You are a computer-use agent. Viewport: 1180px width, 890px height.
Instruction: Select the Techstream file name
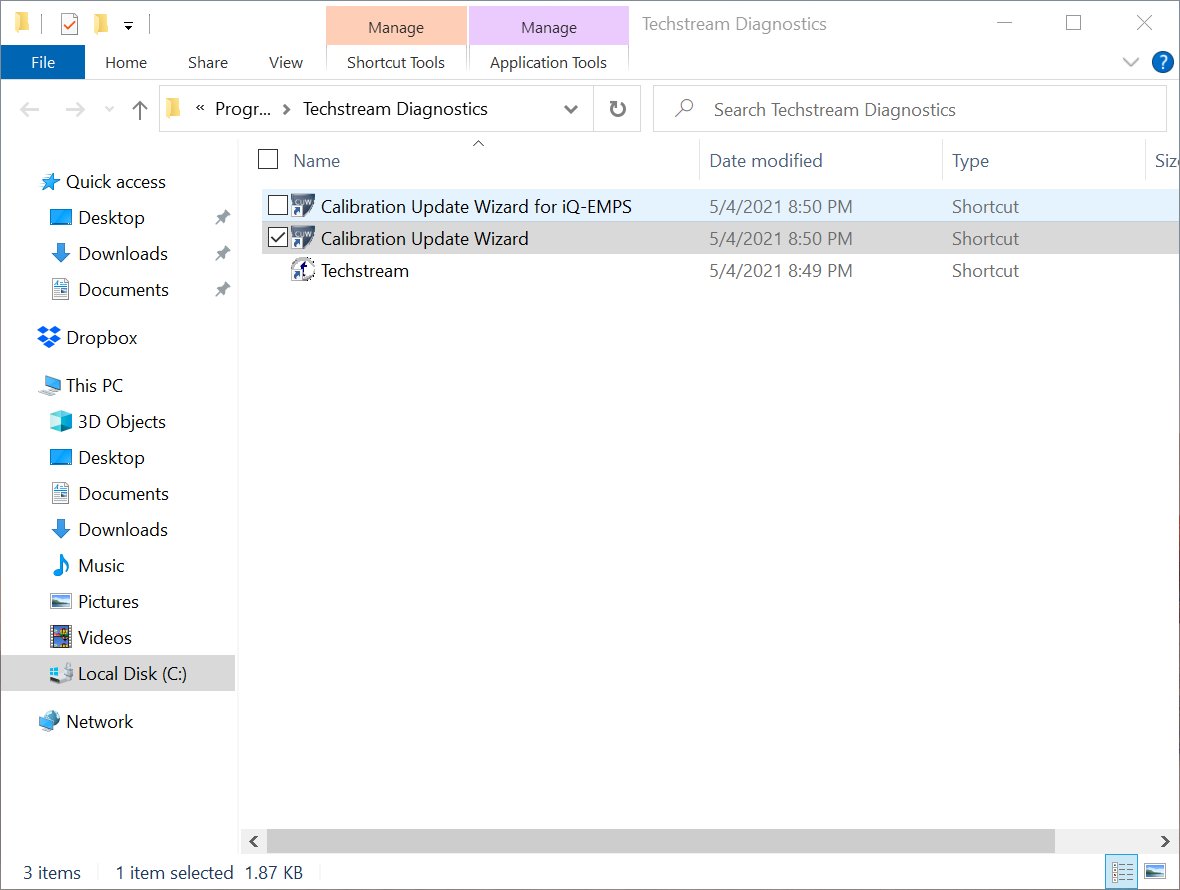coord(365,271)
